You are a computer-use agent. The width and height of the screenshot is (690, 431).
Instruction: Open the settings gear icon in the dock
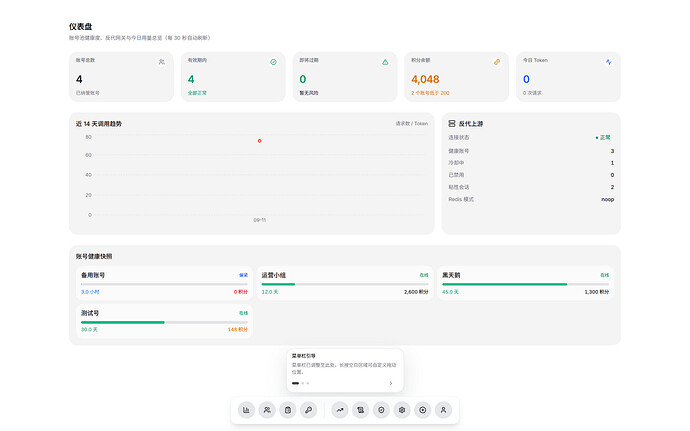pos(402,410)
